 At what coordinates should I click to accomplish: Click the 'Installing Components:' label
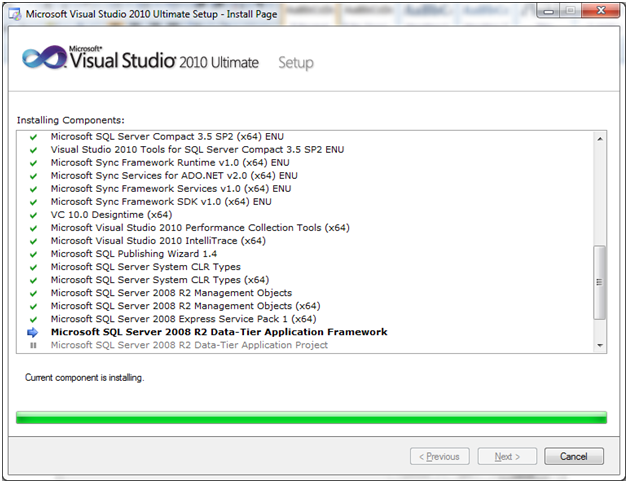coord(70,120)
